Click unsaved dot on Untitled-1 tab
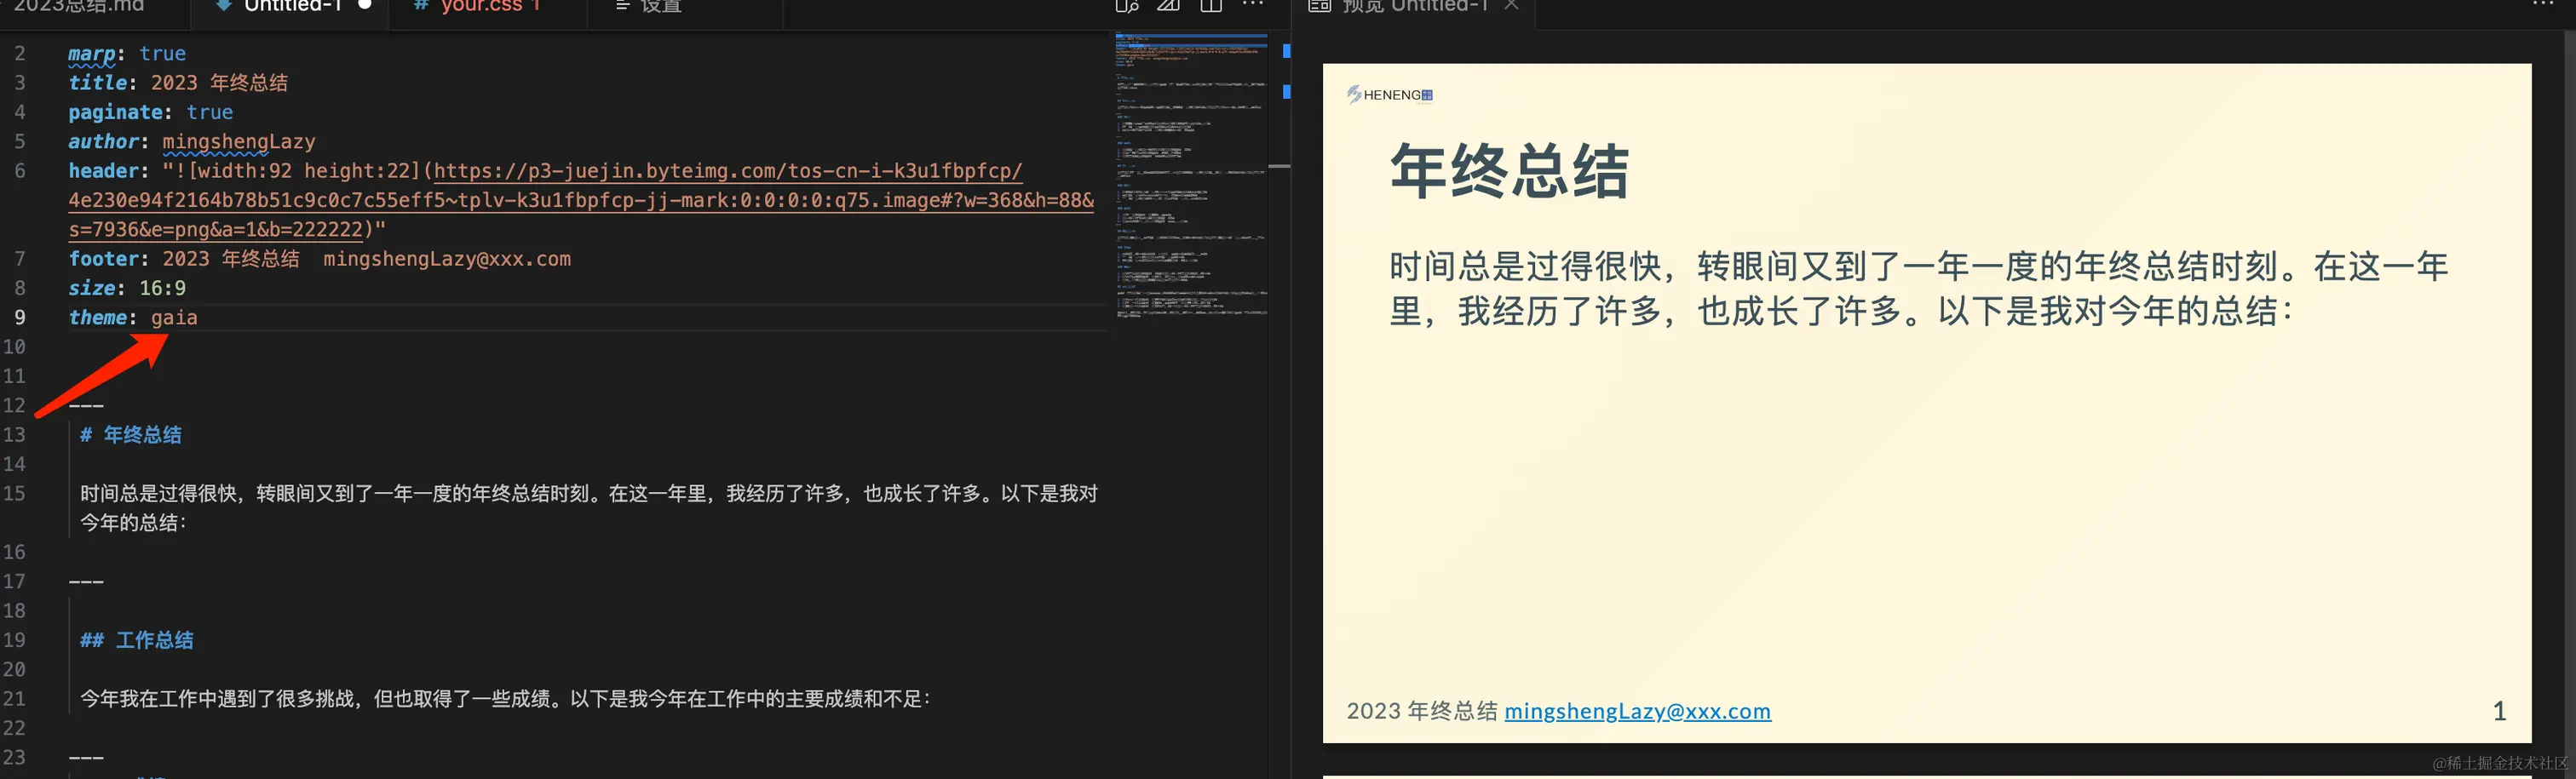Screen dimensions: 2576x779 pos(365,5)
